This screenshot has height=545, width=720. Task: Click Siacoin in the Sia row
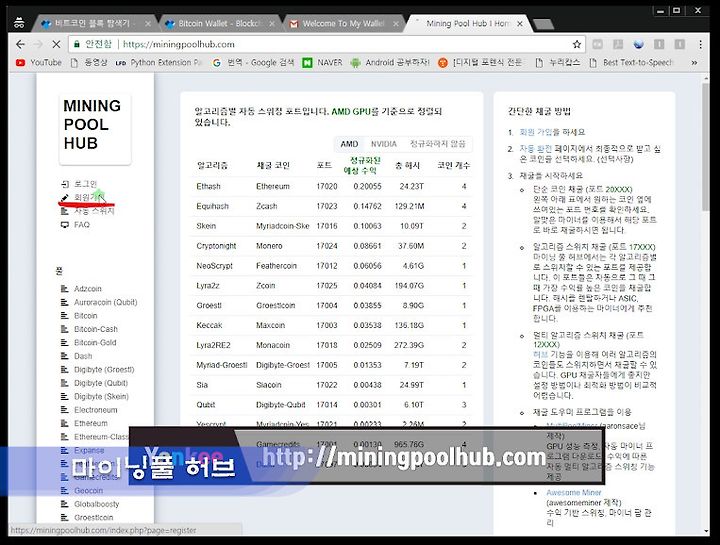(269, 385)
